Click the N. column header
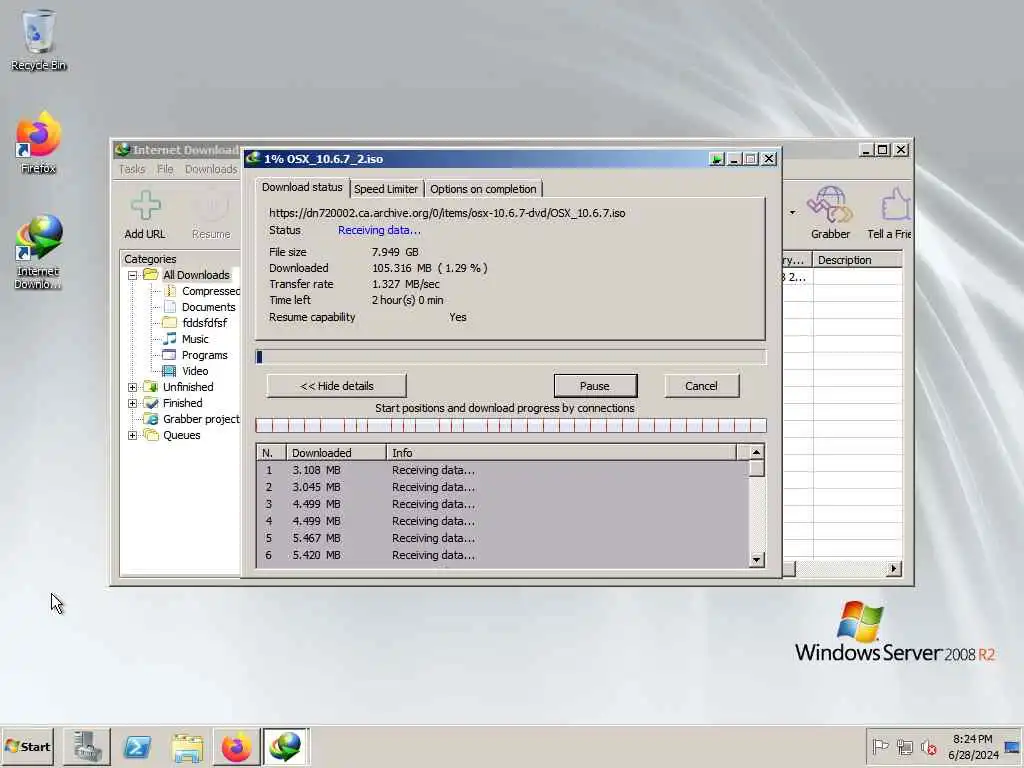The width and height of the screenshot is (1024, 768). 272,453
